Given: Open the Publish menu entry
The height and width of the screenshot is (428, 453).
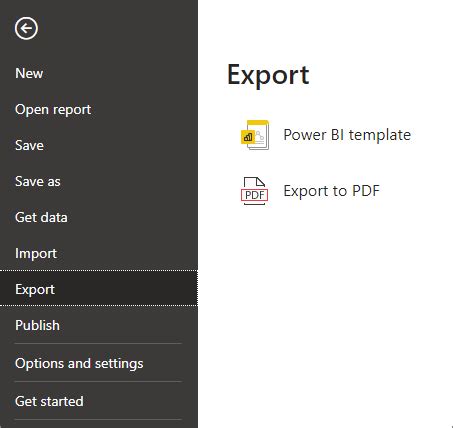Looking at the screenshot, I should (37, 325).
